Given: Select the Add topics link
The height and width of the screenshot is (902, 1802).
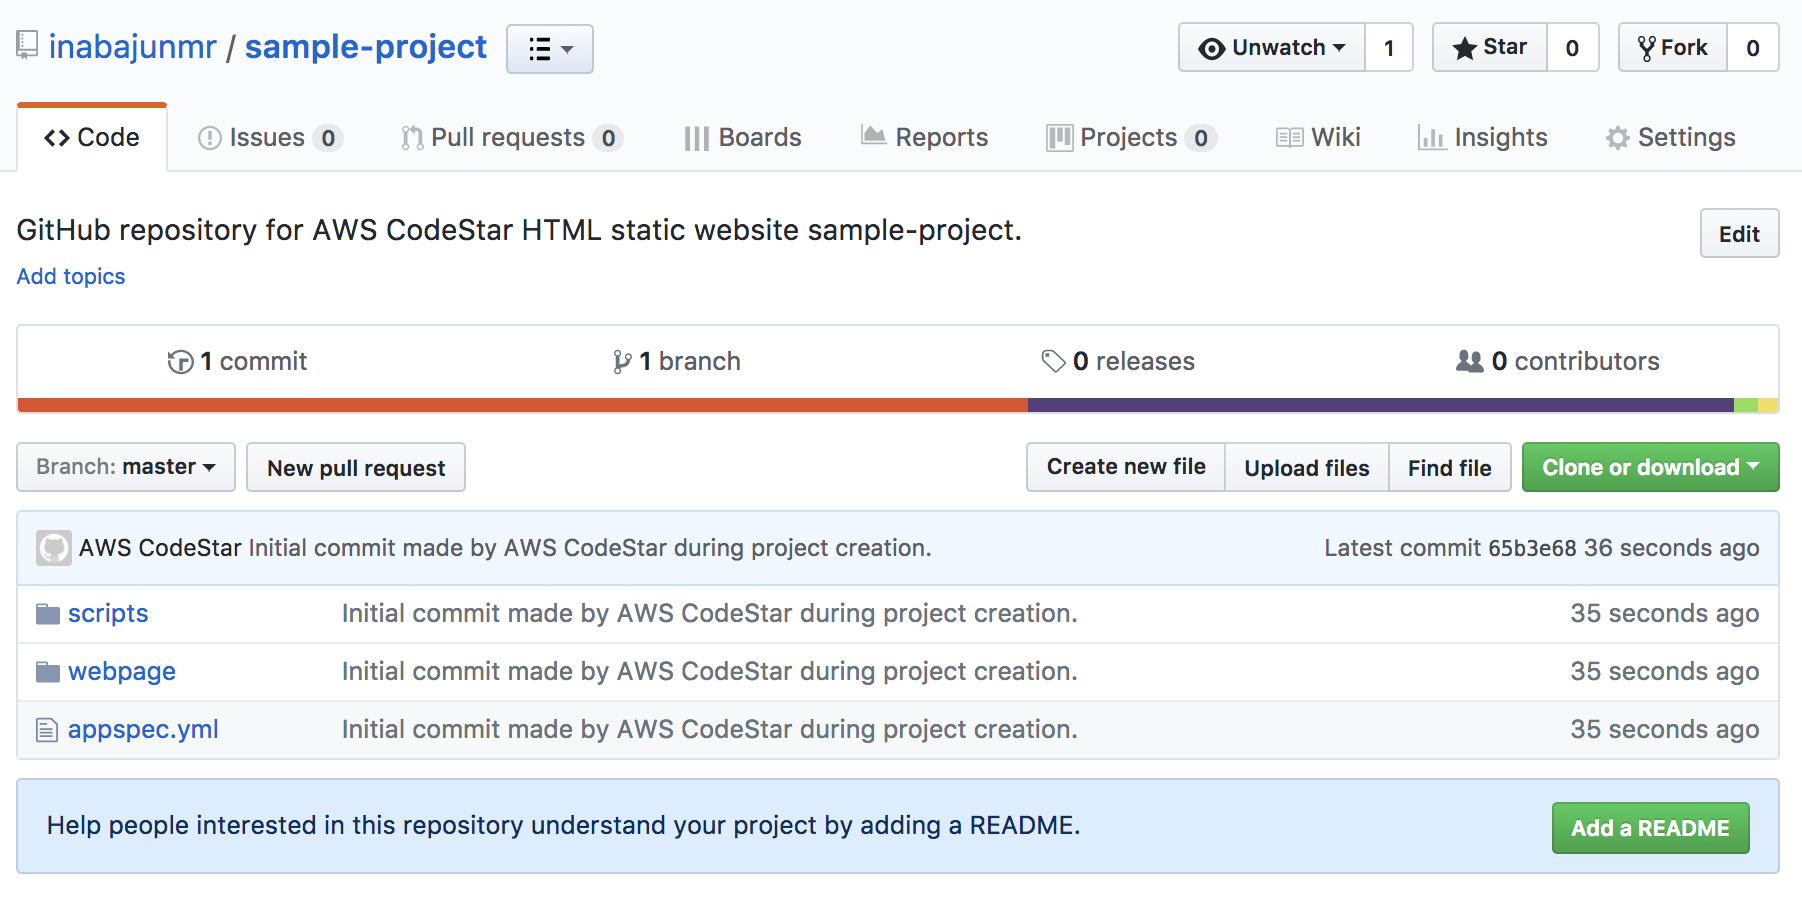Looking at the screenshot, I should click(x=70, y=276).
